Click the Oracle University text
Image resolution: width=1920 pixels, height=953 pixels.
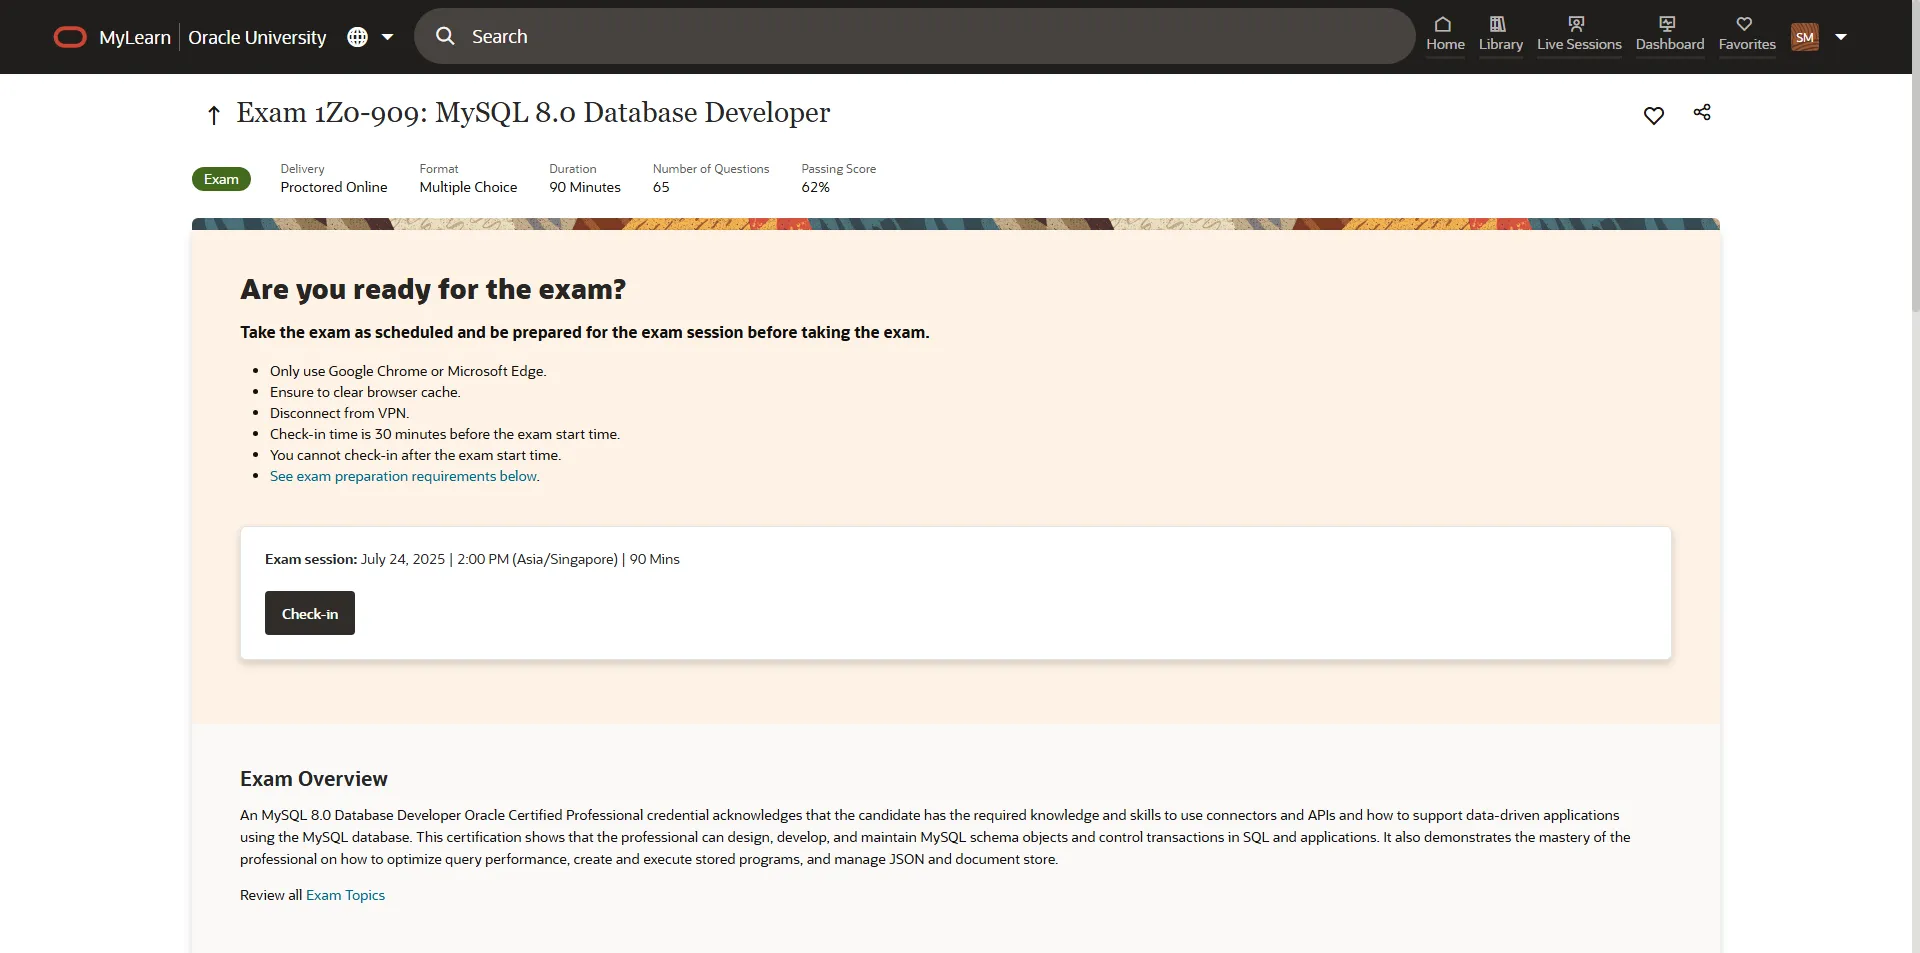(257, 37)
